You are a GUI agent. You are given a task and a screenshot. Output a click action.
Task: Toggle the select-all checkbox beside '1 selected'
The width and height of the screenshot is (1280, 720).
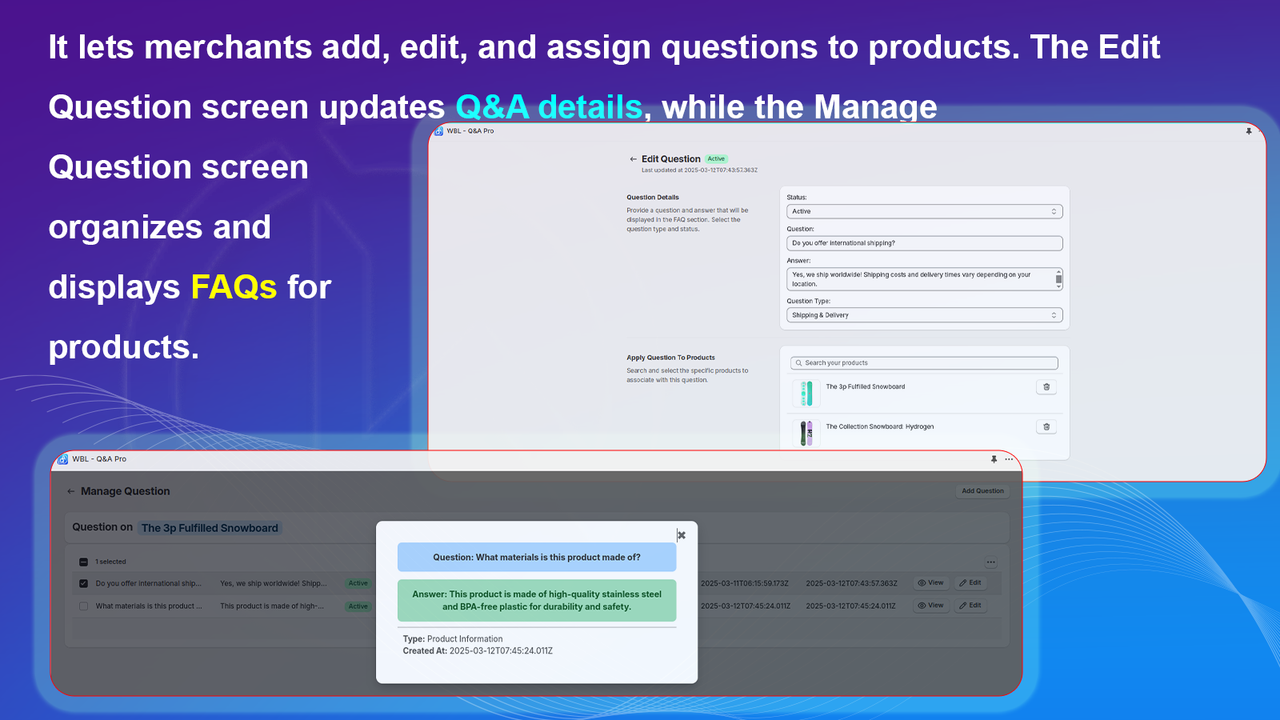pos(84,562)
